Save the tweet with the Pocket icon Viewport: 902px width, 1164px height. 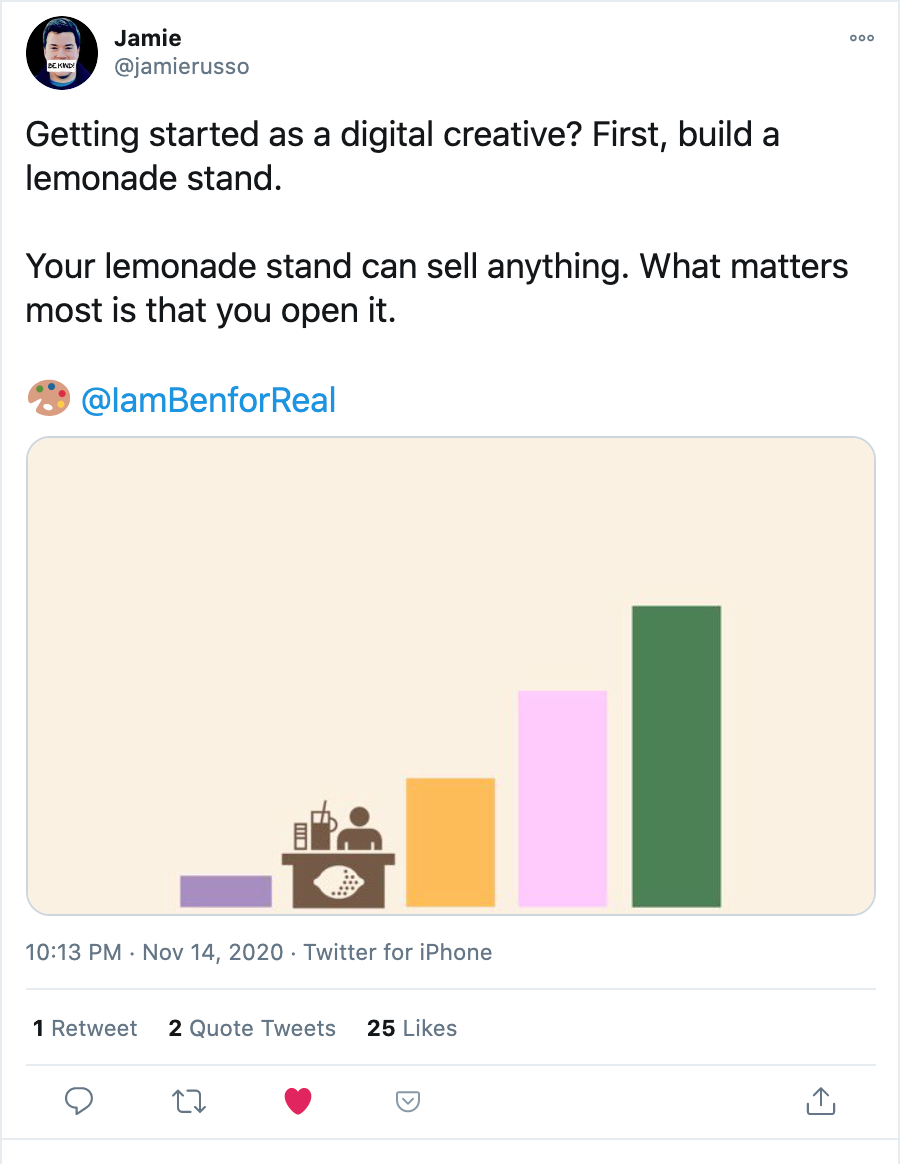[407, 1101]
